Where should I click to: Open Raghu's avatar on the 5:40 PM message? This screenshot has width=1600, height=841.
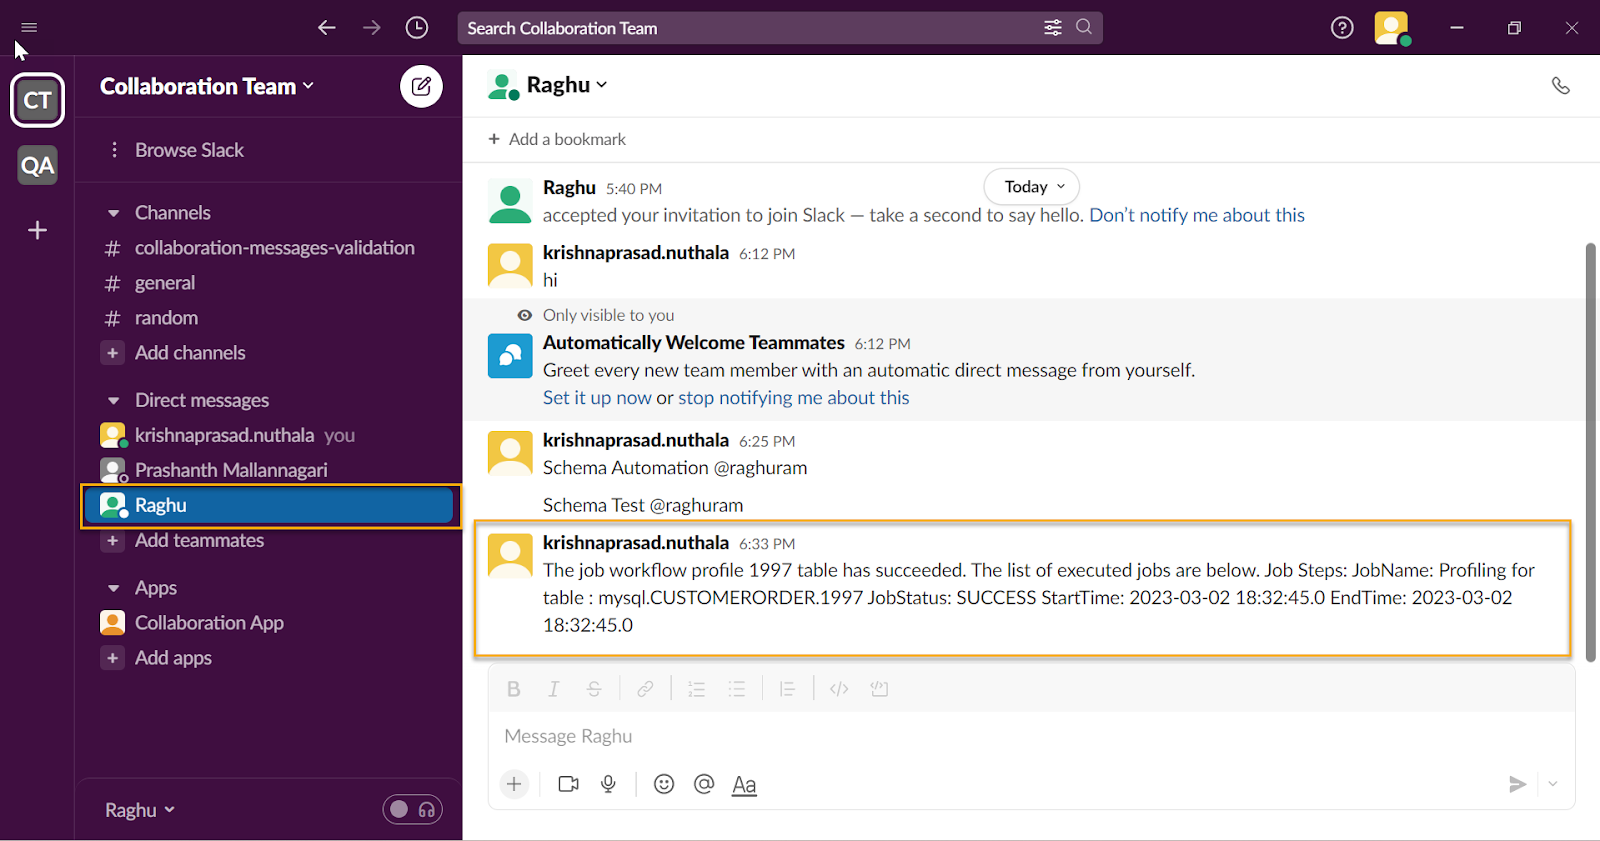click(x=510, y=204)
